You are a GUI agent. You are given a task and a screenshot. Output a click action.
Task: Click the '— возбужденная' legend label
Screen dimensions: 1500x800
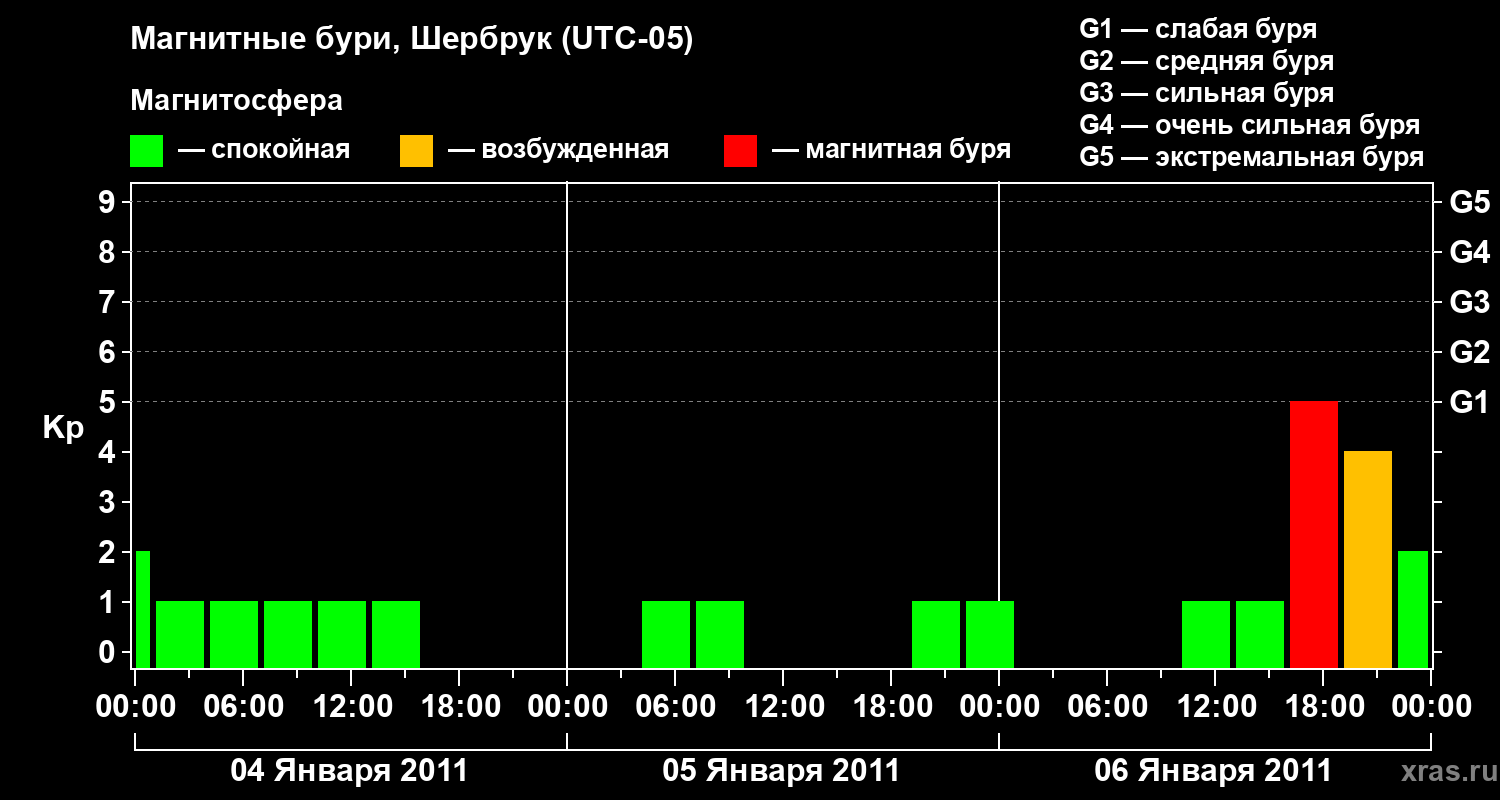coord(558,151)
